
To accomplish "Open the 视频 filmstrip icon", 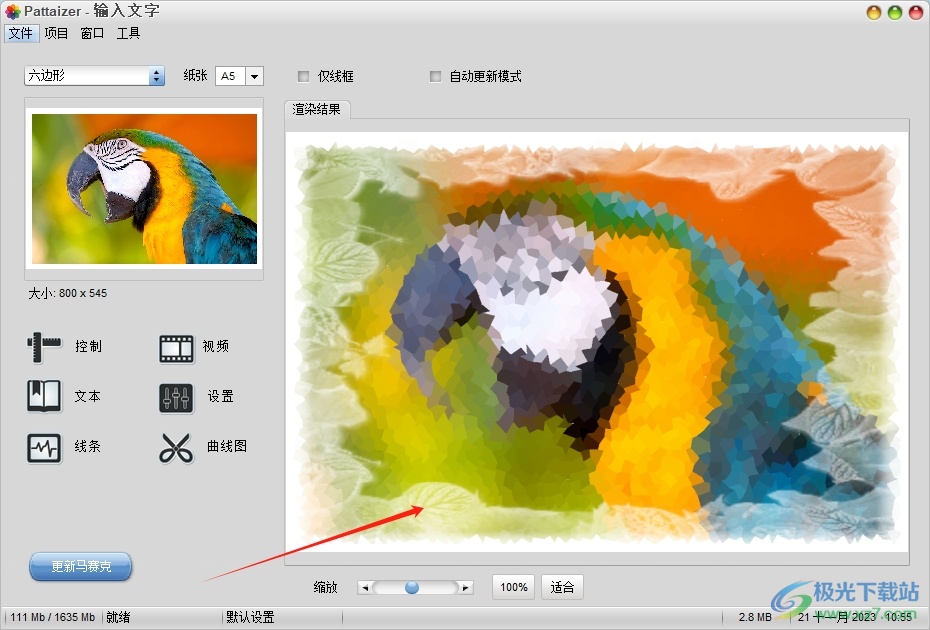I will pos(176,348).
